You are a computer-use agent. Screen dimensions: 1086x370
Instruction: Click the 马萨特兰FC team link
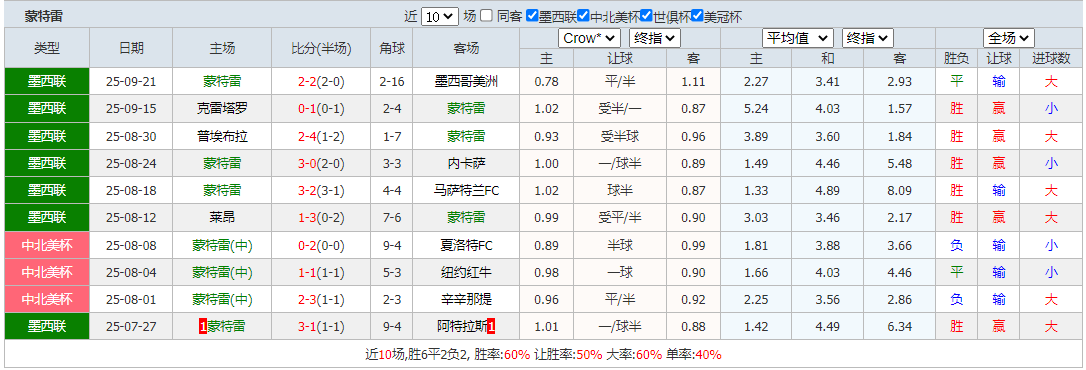[466, 191]
